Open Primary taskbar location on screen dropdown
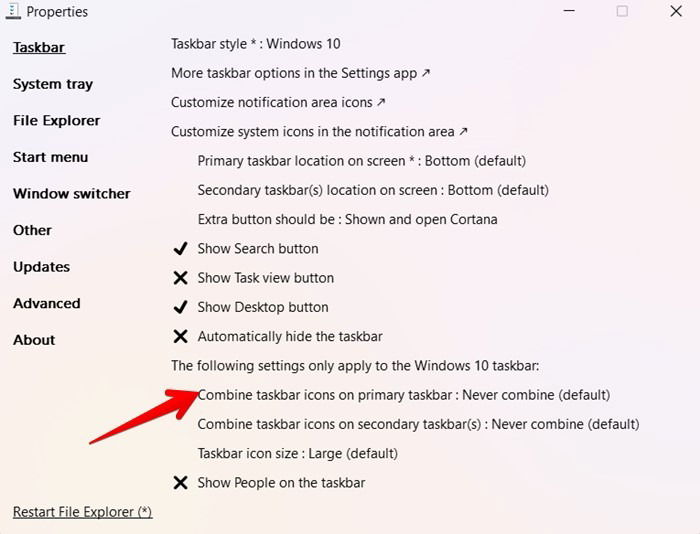The width and height of the screenshot is (700, 534). [x=362, y=161]
